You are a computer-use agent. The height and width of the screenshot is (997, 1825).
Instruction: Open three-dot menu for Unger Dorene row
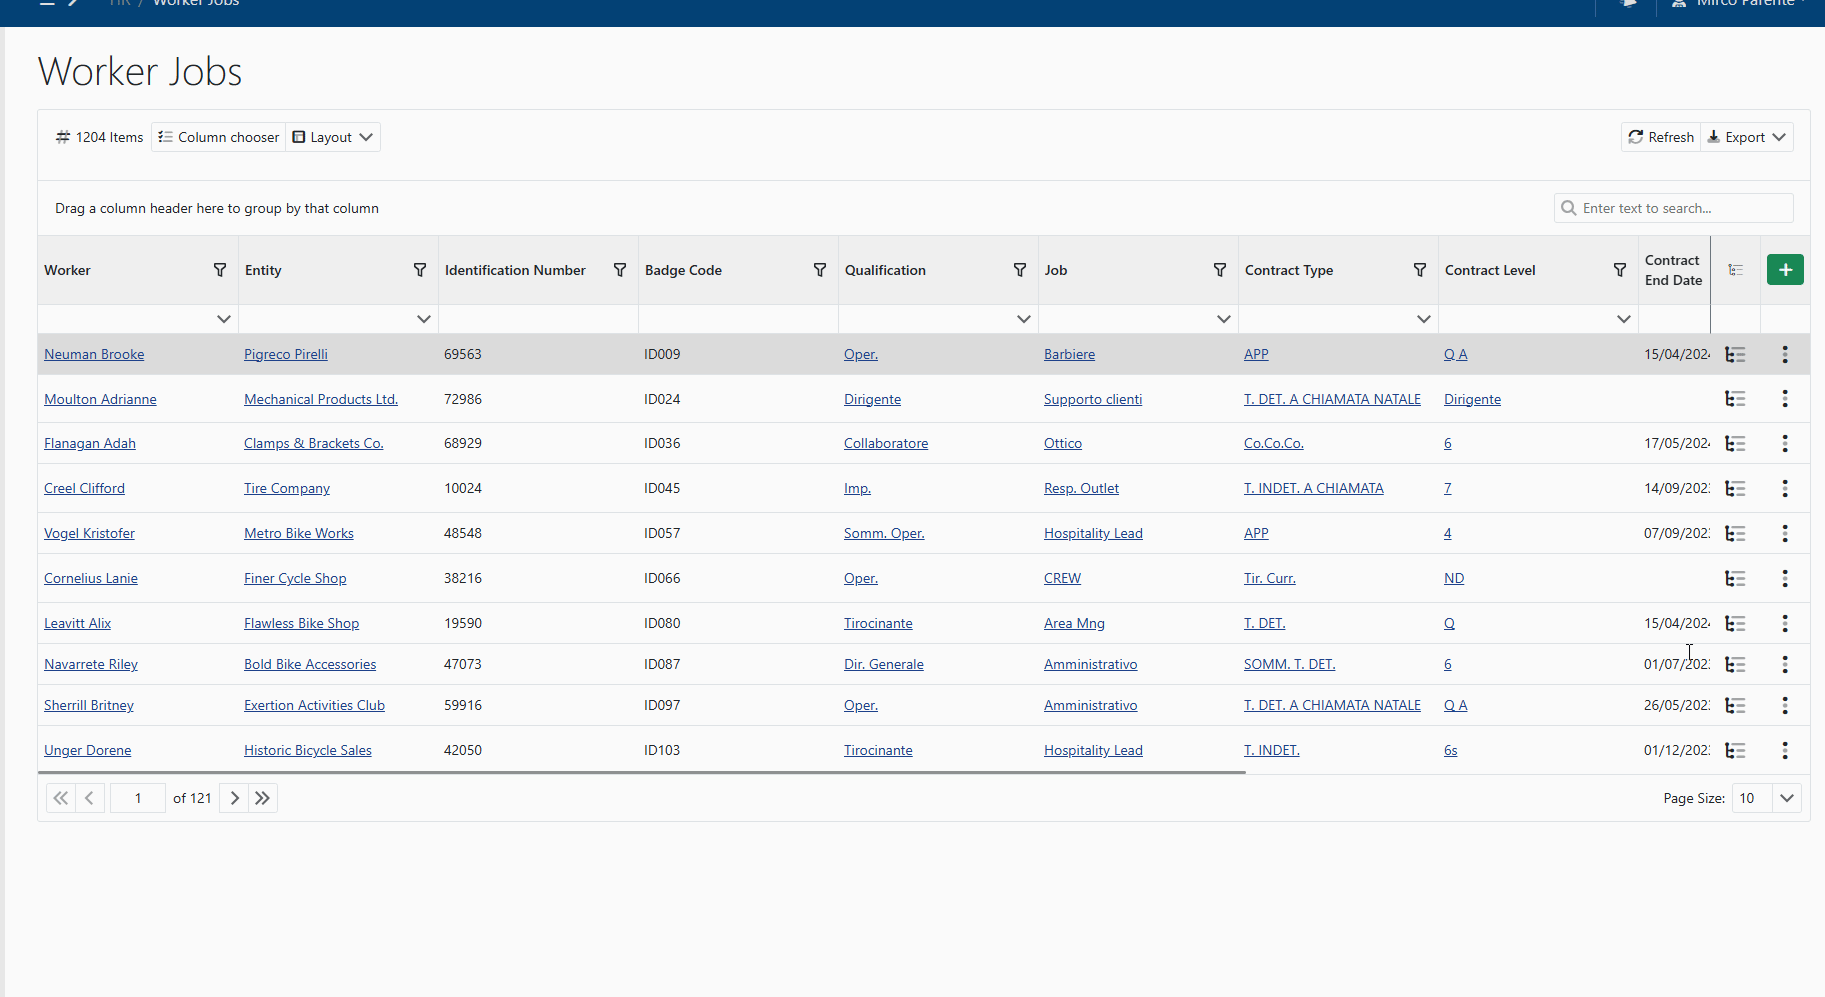1784,751
